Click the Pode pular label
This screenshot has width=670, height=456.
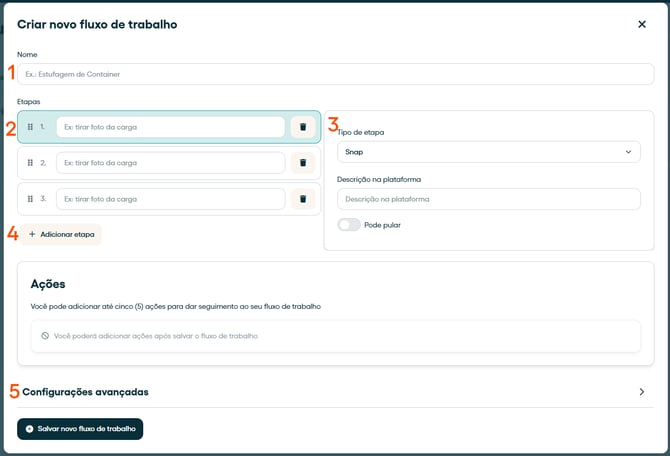[382, 225]
